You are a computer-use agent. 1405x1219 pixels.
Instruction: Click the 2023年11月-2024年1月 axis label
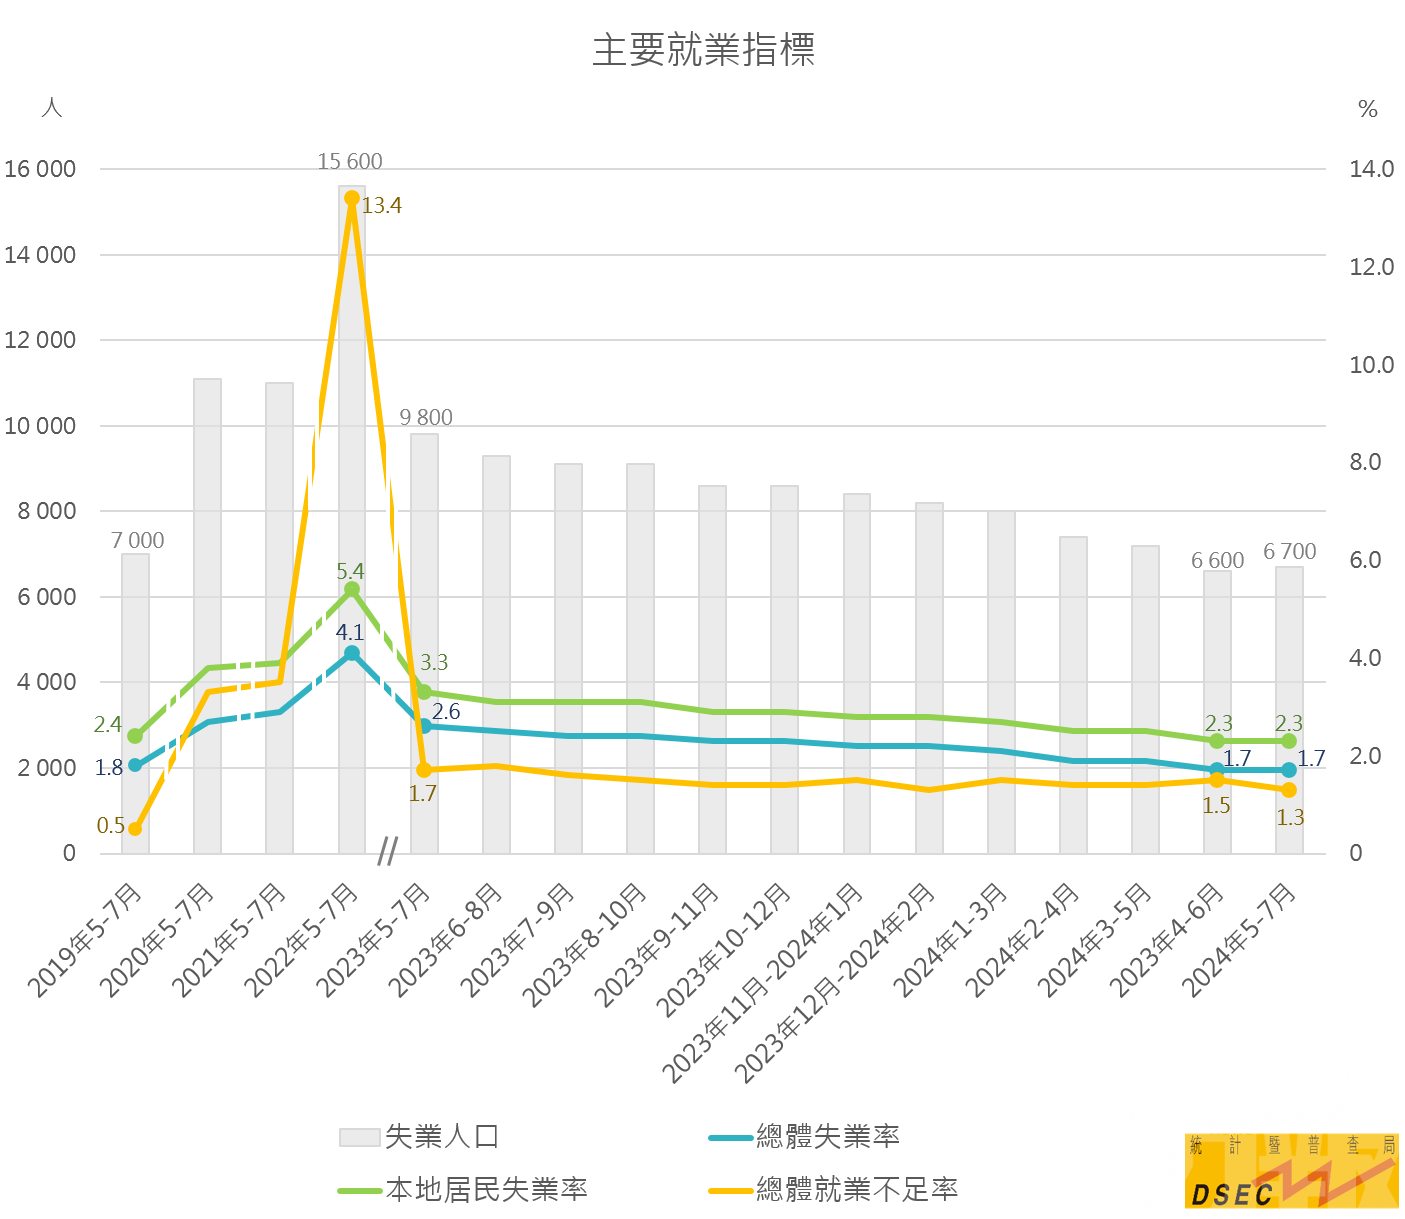tap(763, 985)
